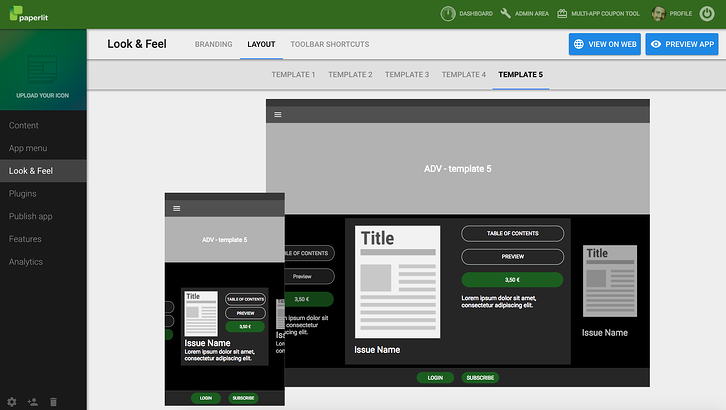The image size is (726, 410).
Task: Choose Template 2
Action: pyautogui.click(x=350, y=75)
